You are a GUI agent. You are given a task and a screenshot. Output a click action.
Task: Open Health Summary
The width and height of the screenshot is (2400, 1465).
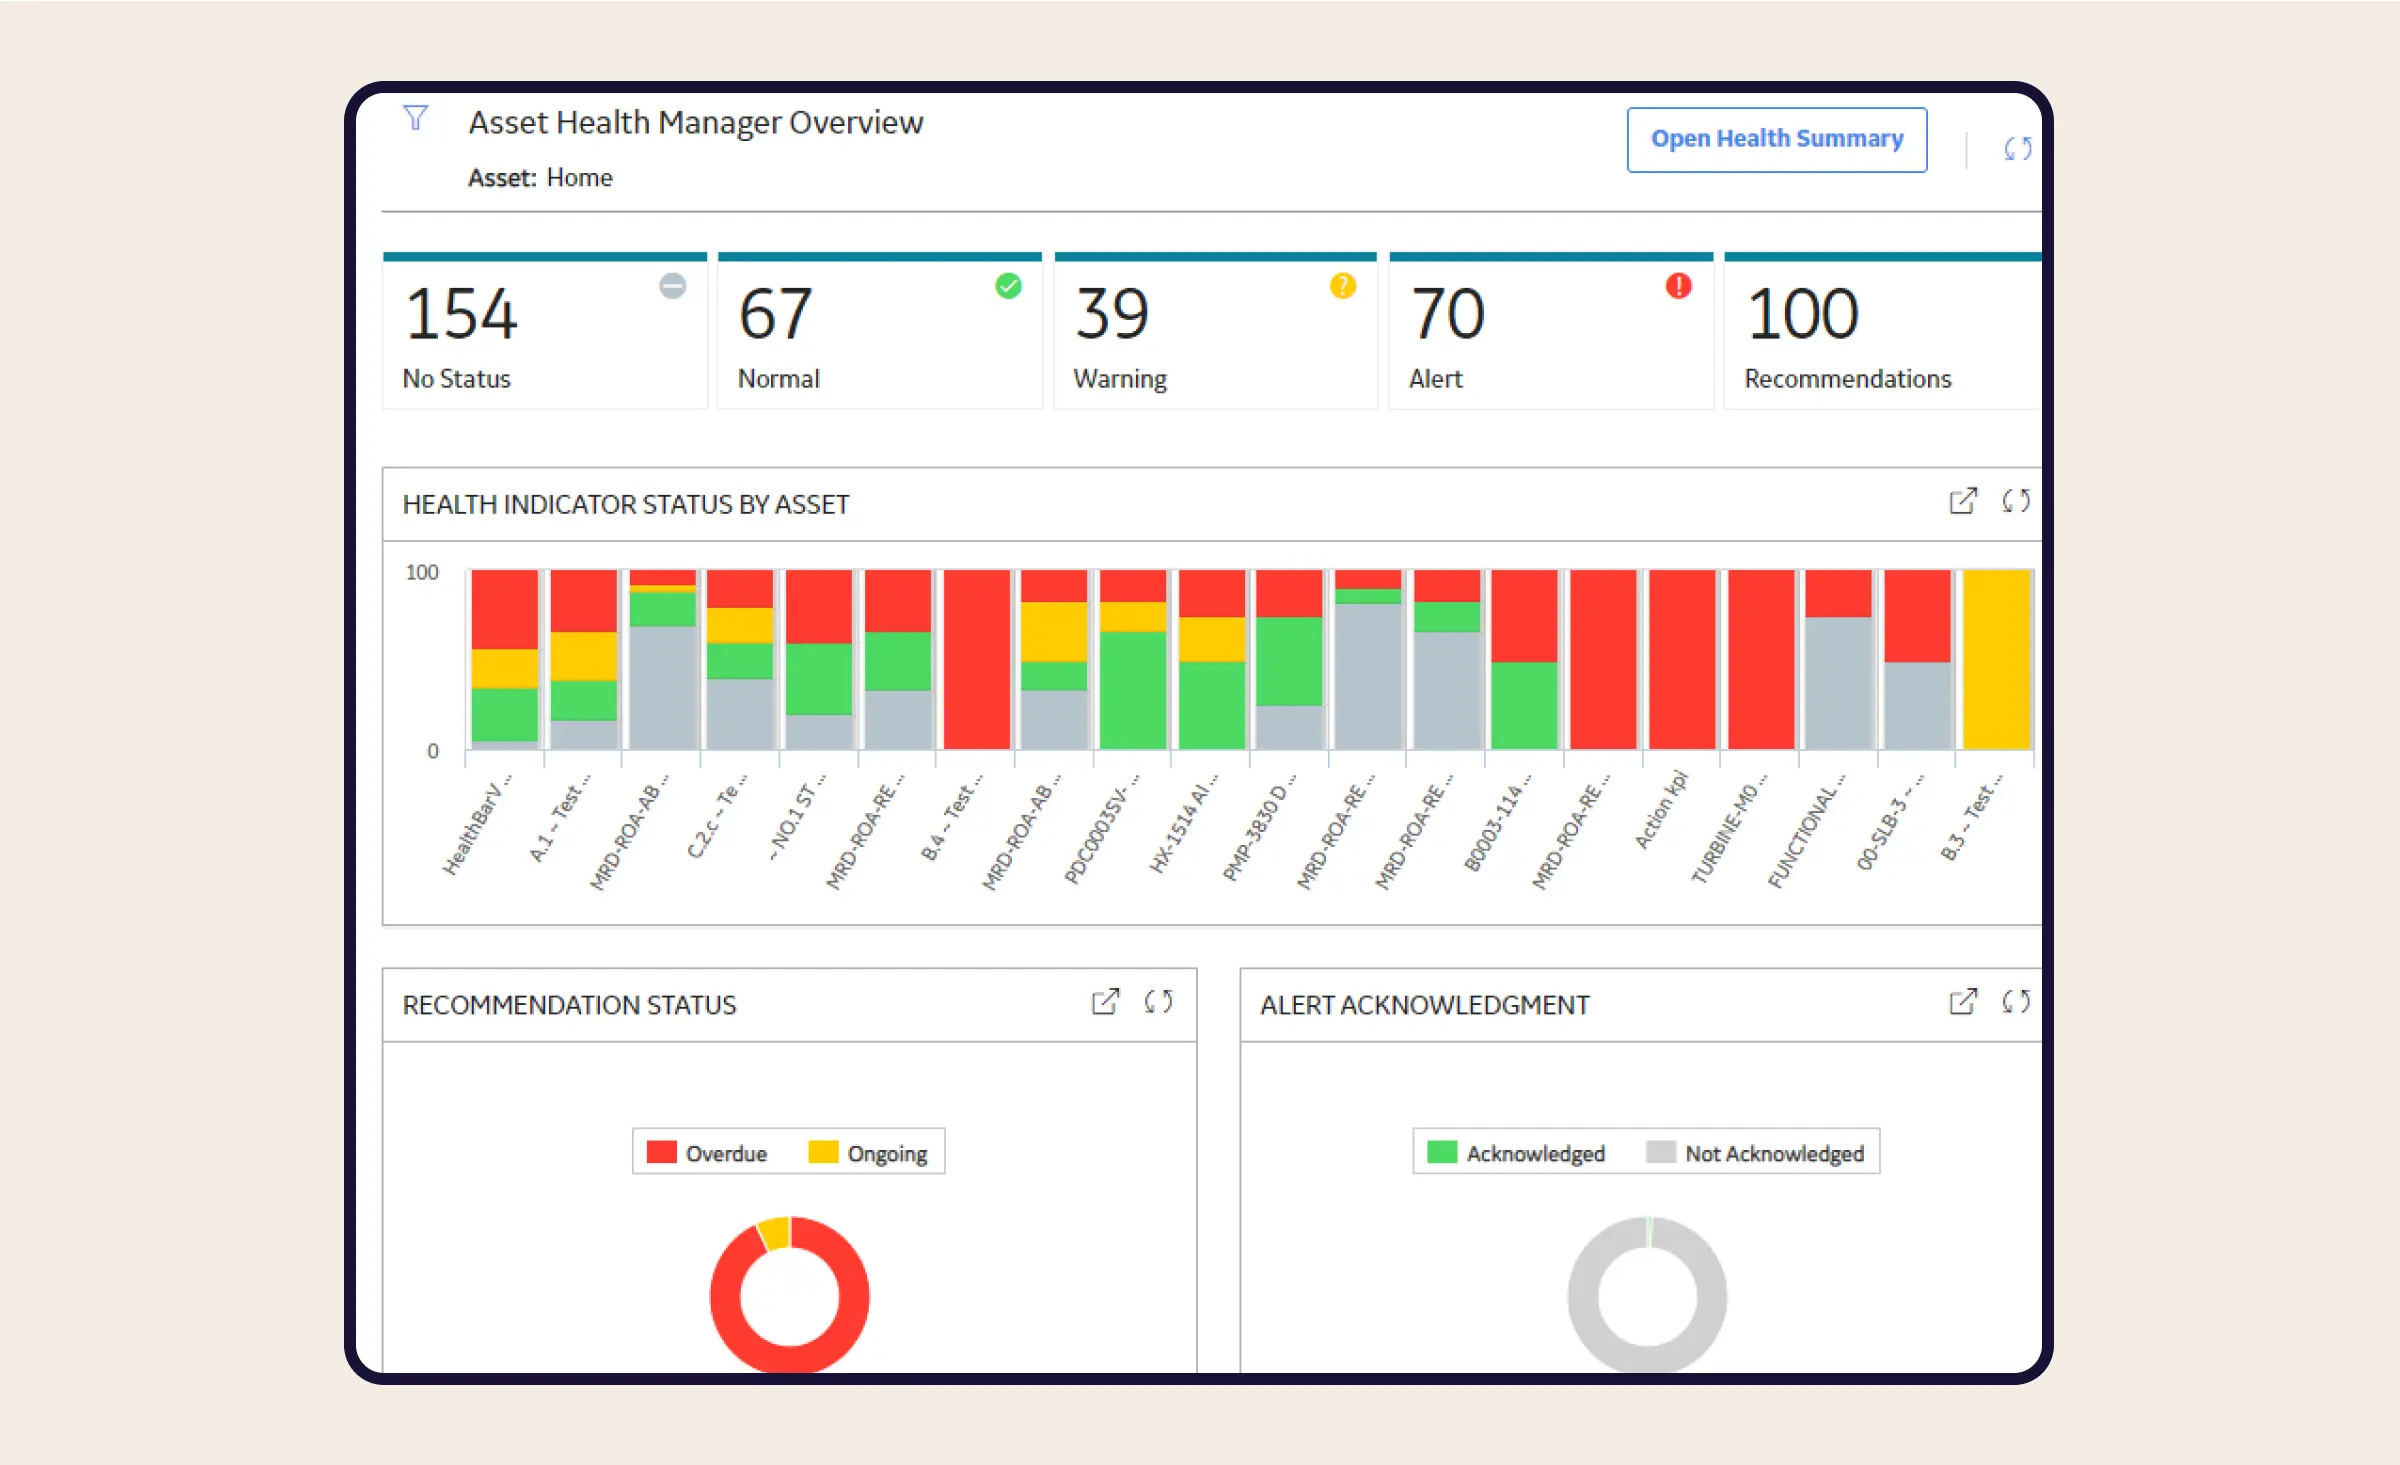coord(1777,139)
